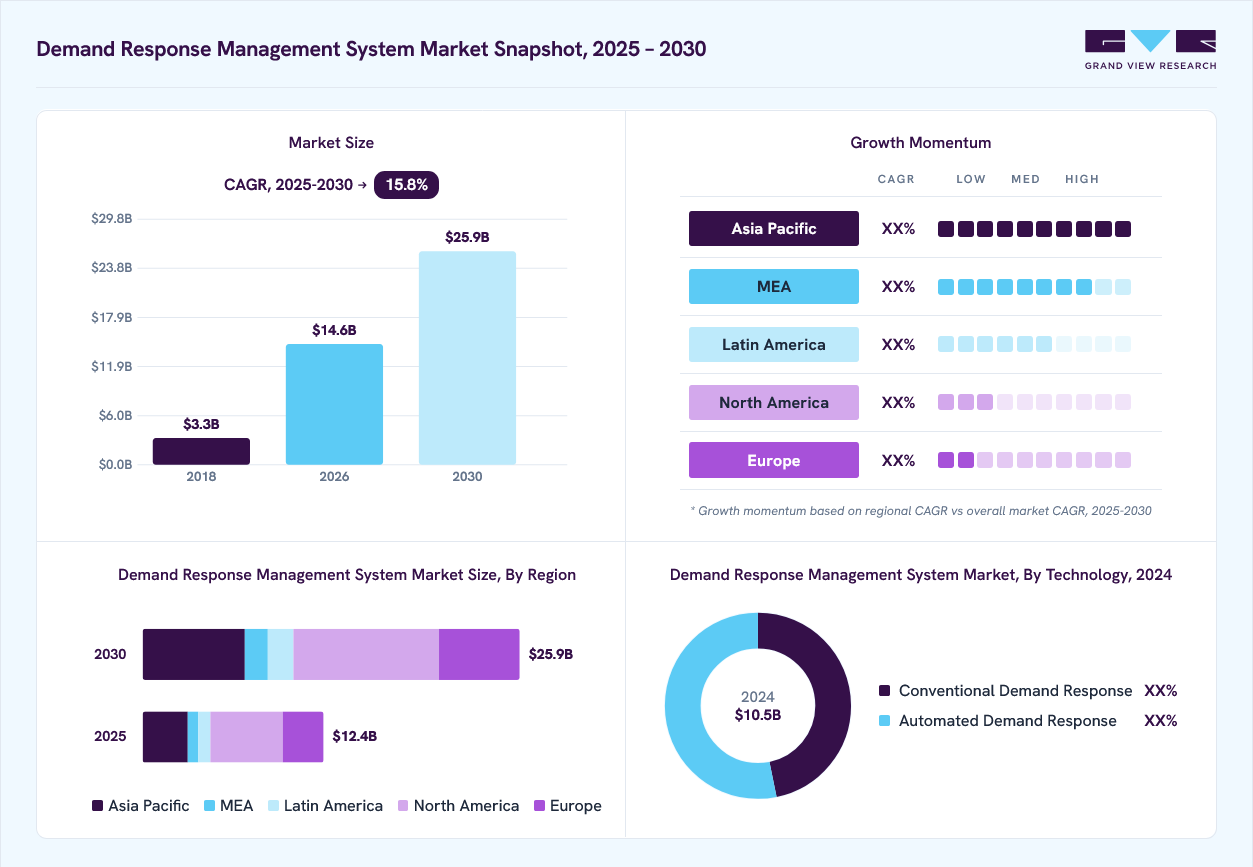Click Conventional Demand Response legend swatch
The height and width of the screenshot is (867, 1253).
pos(884,691)
